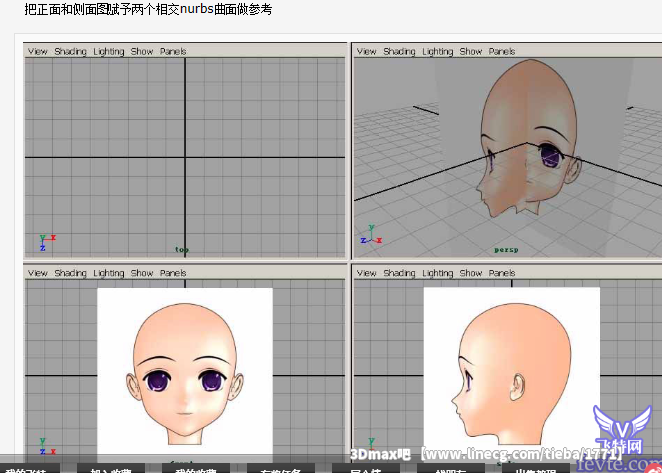Screen dimensions: 662x473
Task: Open the Shading menu in the top viewport
Action: pyautogui.click(x=70, y=52)
